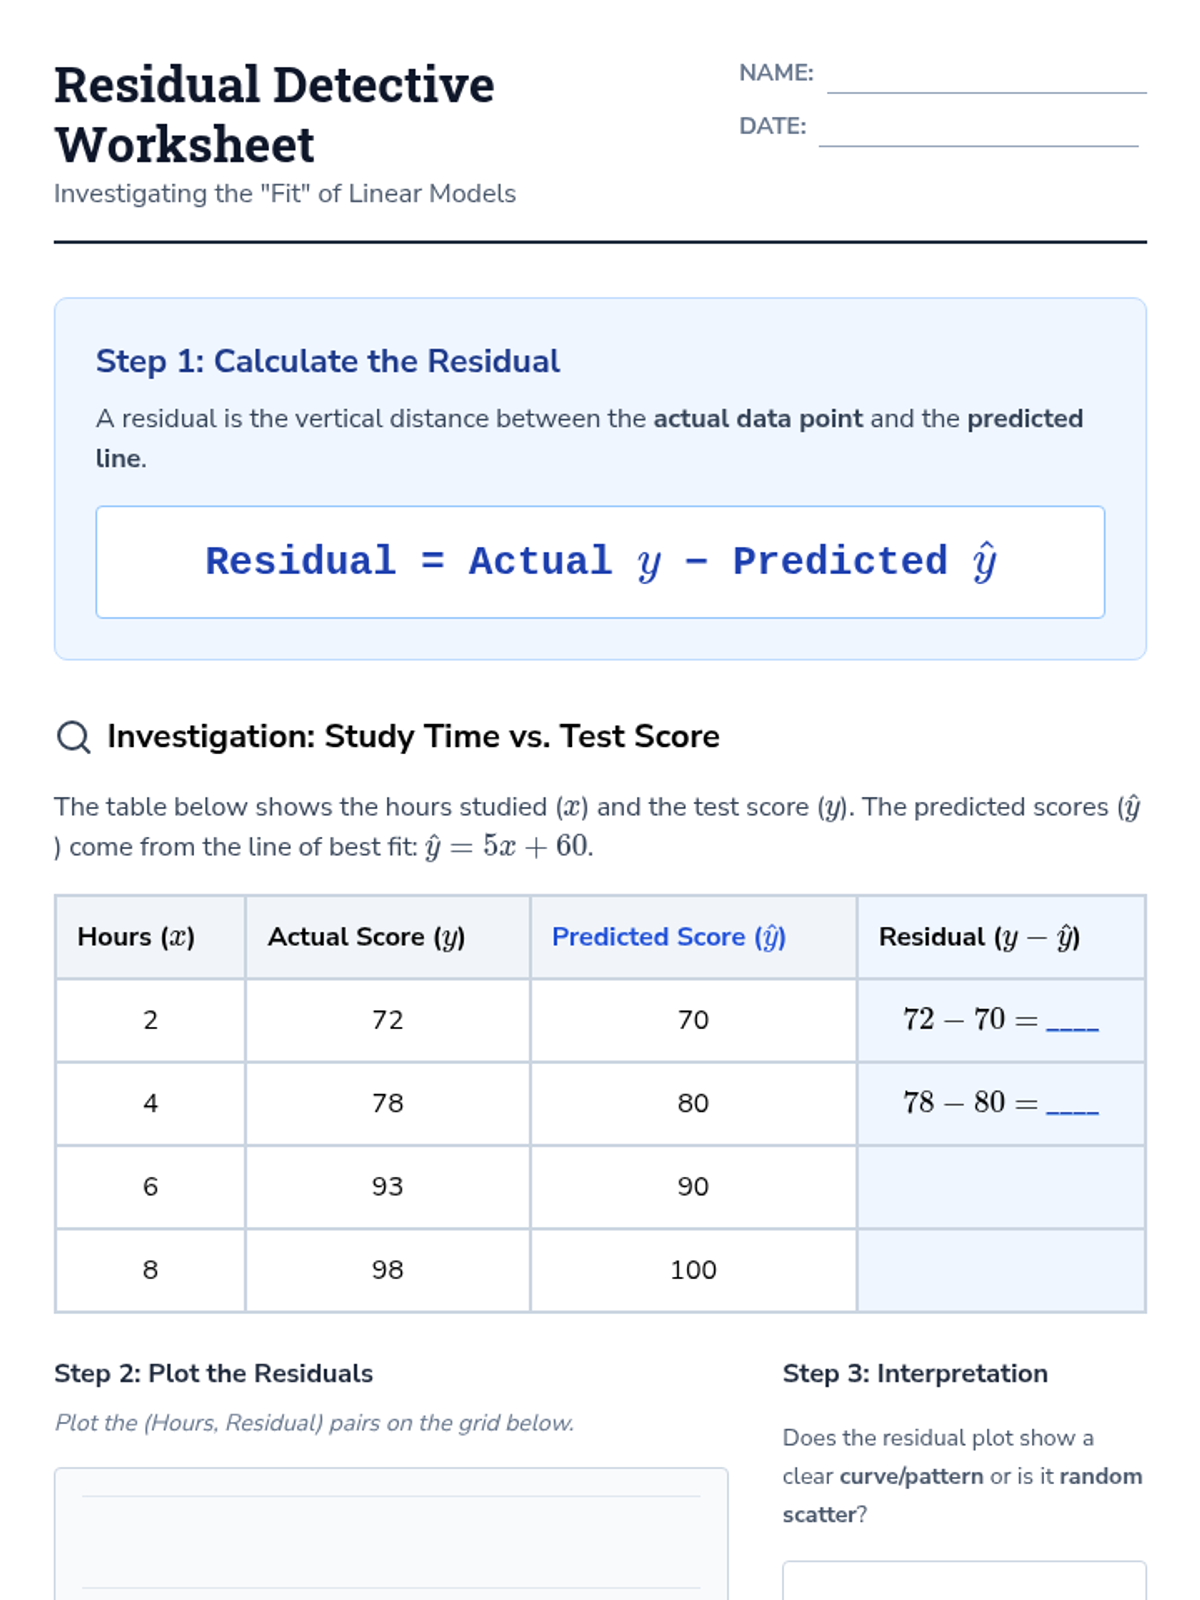
Task: Click the NAME blank line
Action: pos(986,80)
